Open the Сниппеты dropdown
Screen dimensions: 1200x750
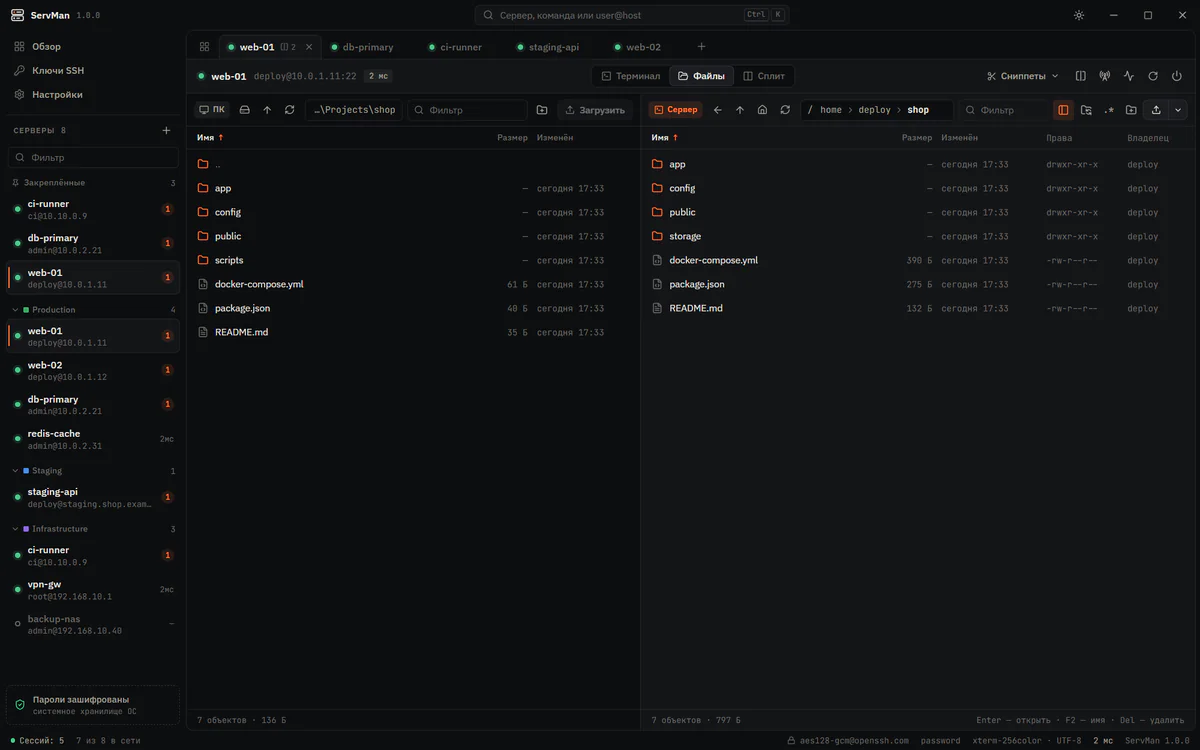click(1022, 76)
